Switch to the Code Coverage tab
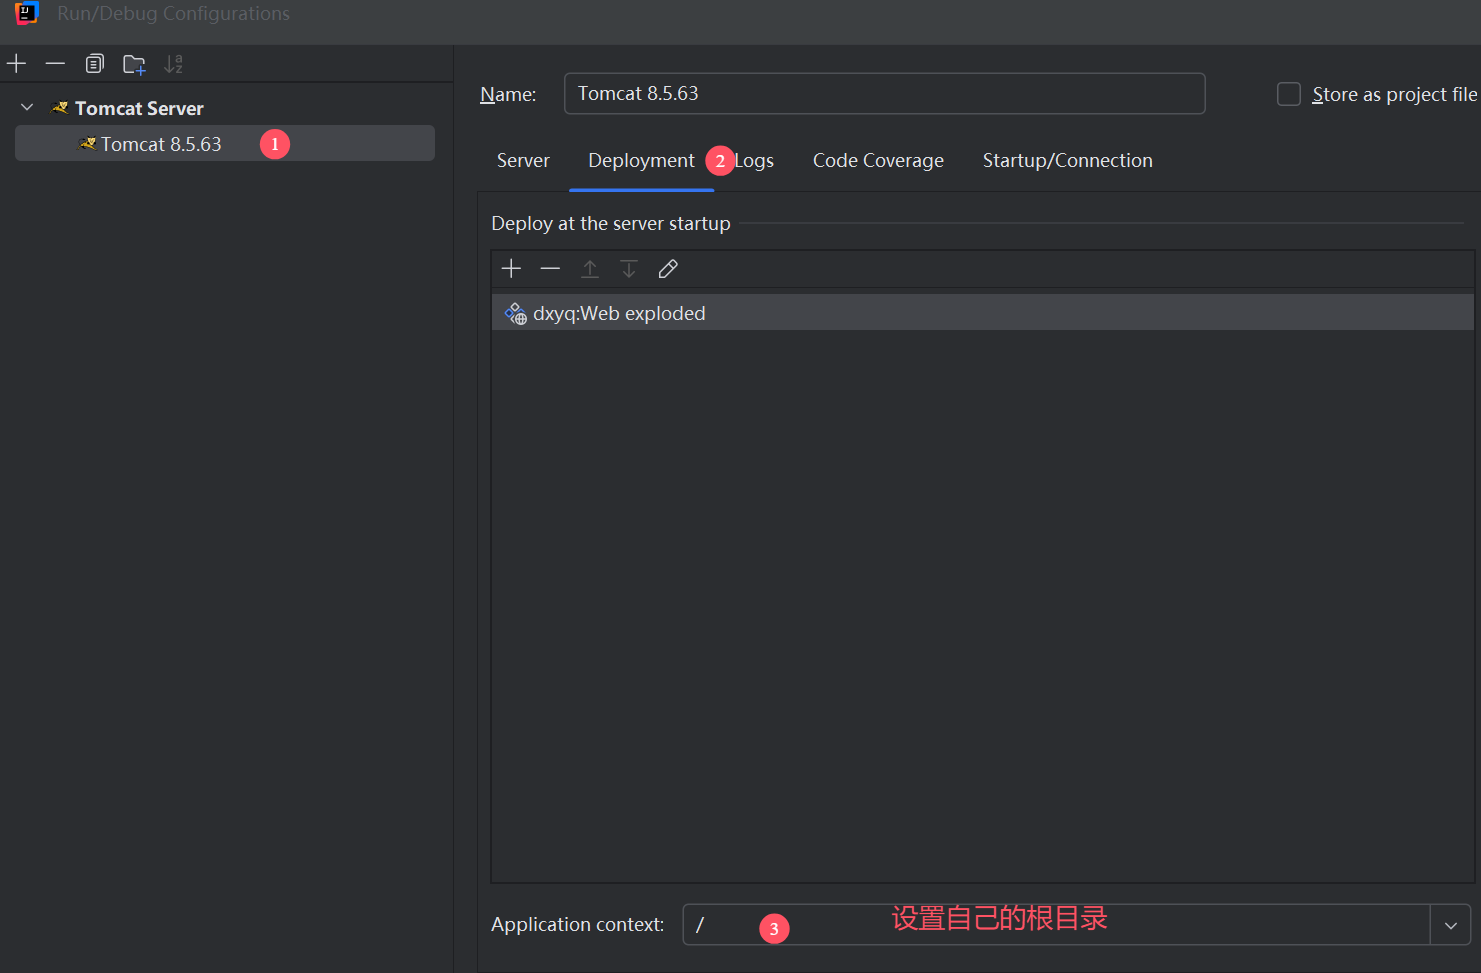 coord(878,161)
